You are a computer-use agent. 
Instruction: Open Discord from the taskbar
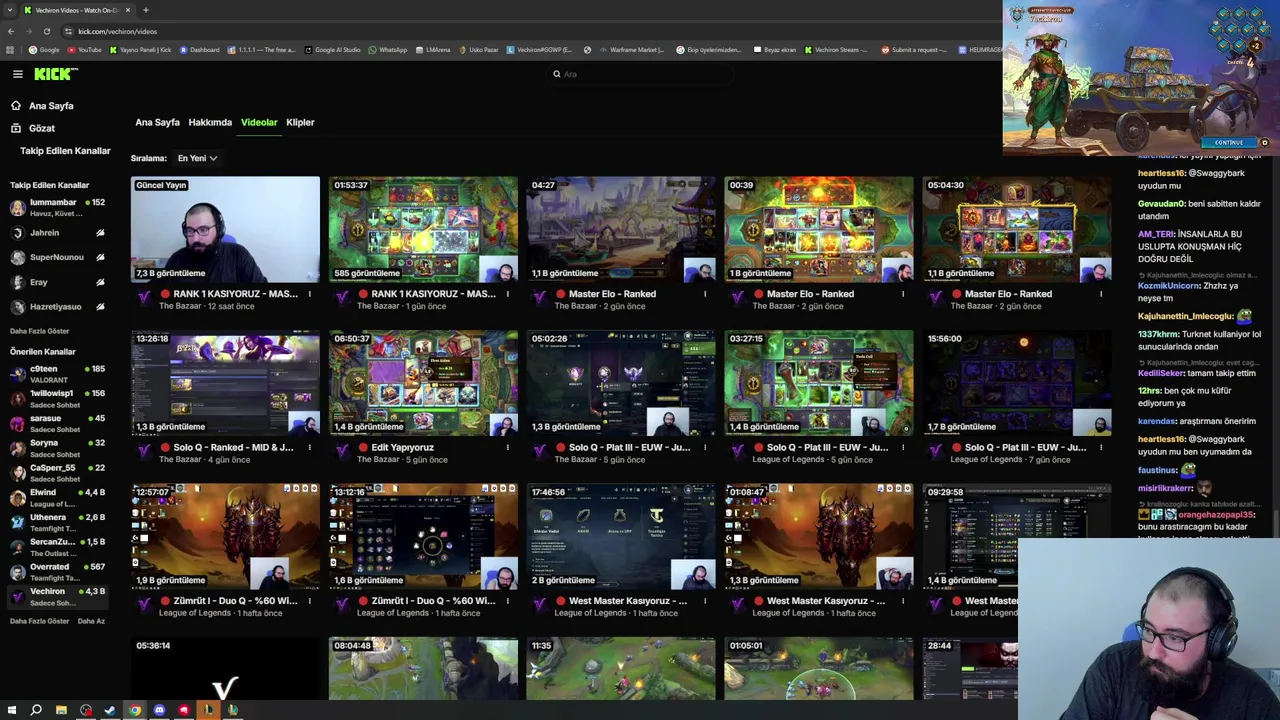pyautogui.click(x=159, y=710)
